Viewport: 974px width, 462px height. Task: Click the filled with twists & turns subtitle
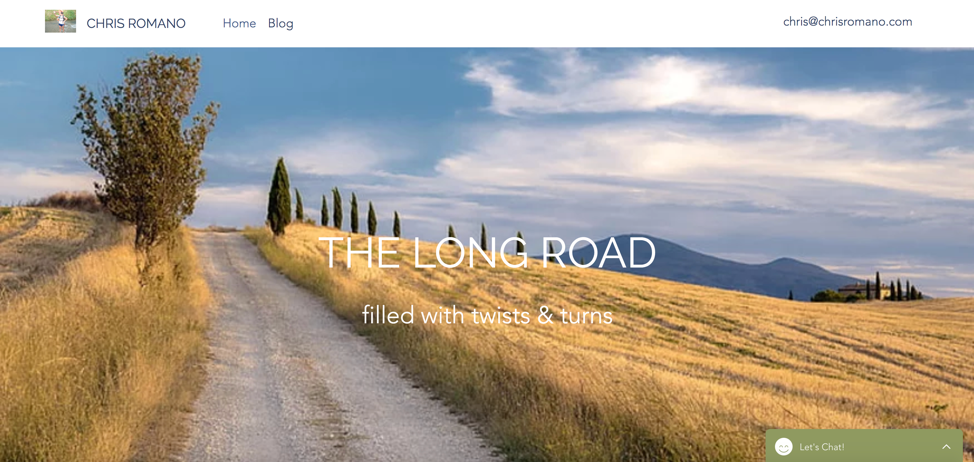[x=487, y=315]
